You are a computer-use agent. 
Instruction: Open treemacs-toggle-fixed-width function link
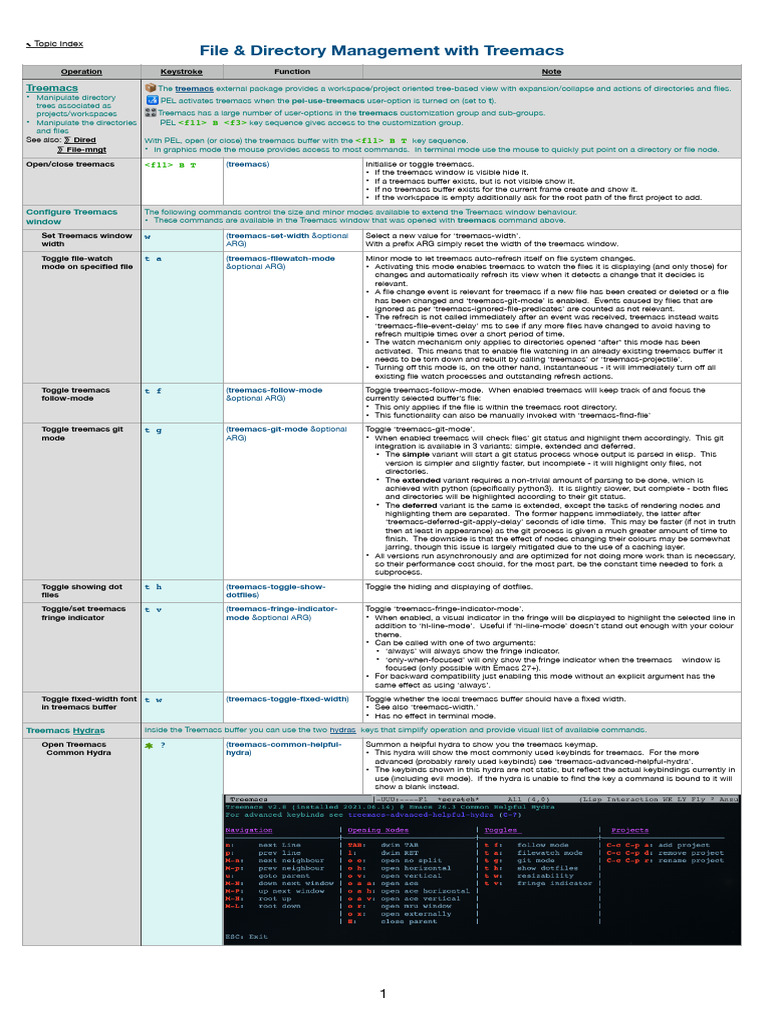(x=287, y=699)
